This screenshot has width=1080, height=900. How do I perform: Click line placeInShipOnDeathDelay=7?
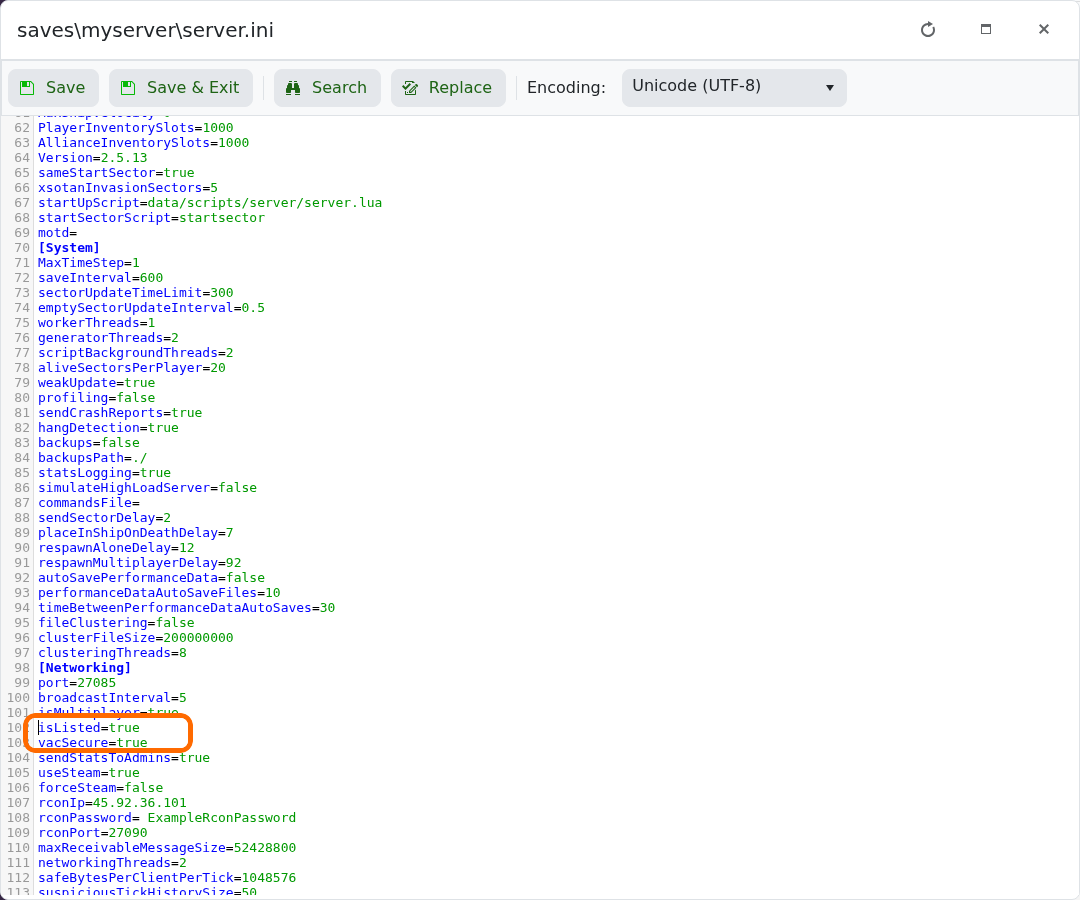click(136, 533)
